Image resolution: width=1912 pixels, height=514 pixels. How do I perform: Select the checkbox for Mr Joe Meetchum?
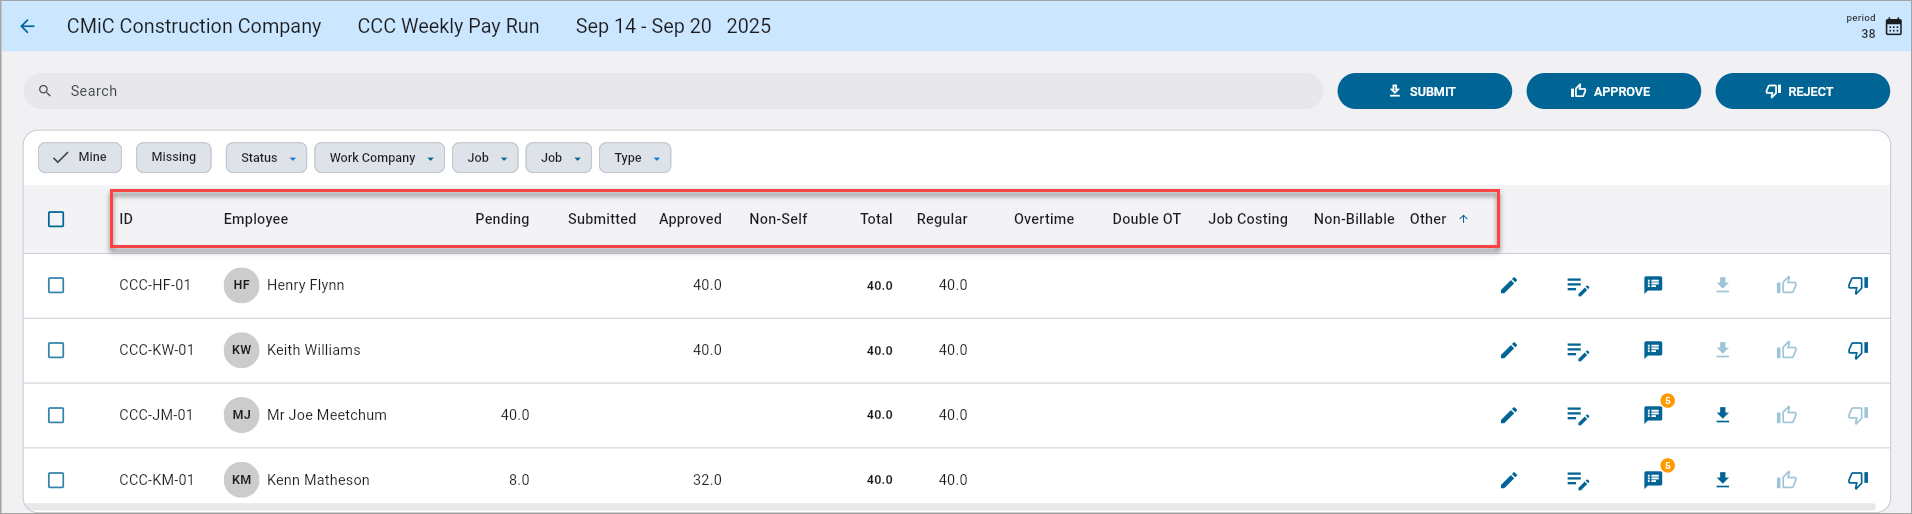pyautogui.click(x=56, y=415)
